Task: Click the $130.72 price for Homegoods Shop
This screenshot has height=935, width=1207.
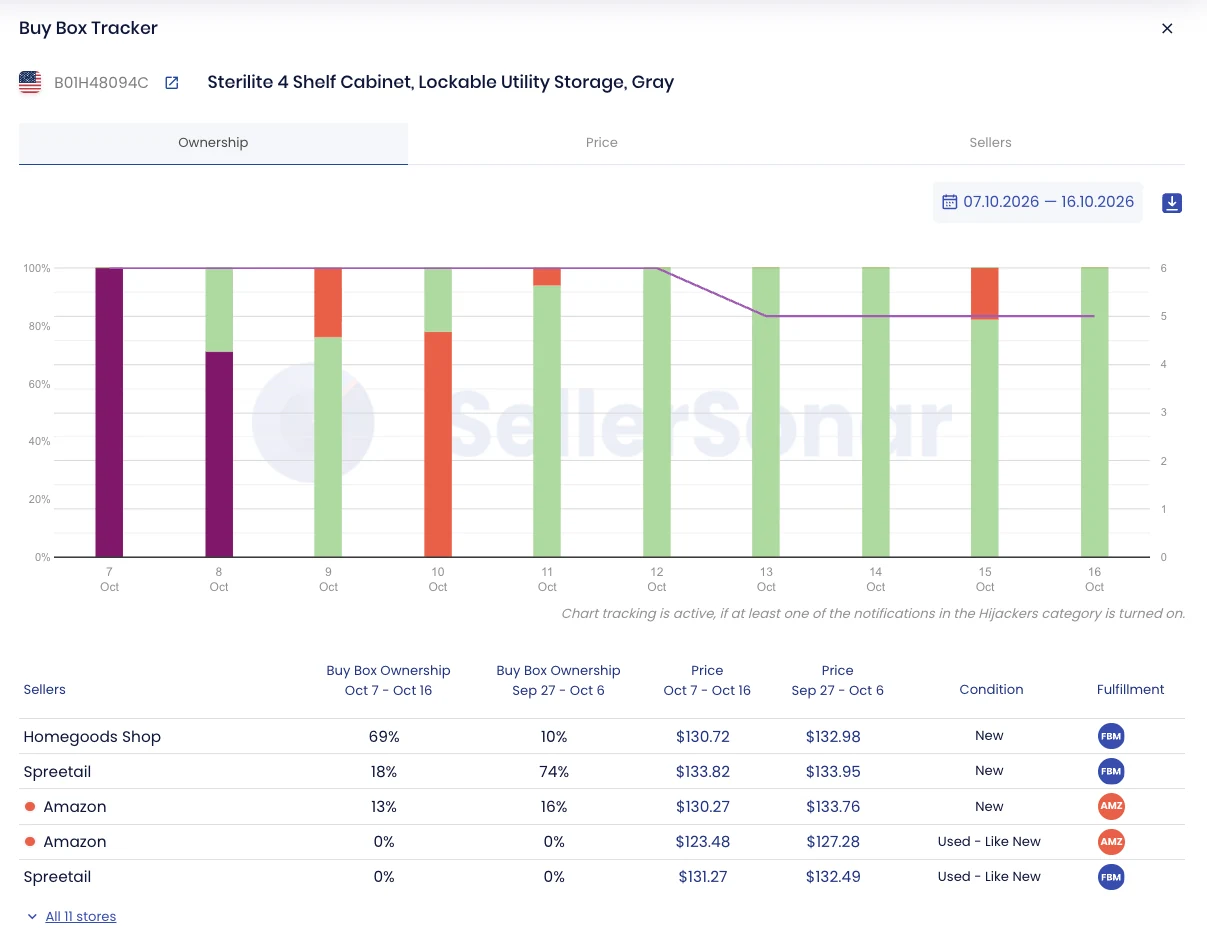Action: click(703, 737)
